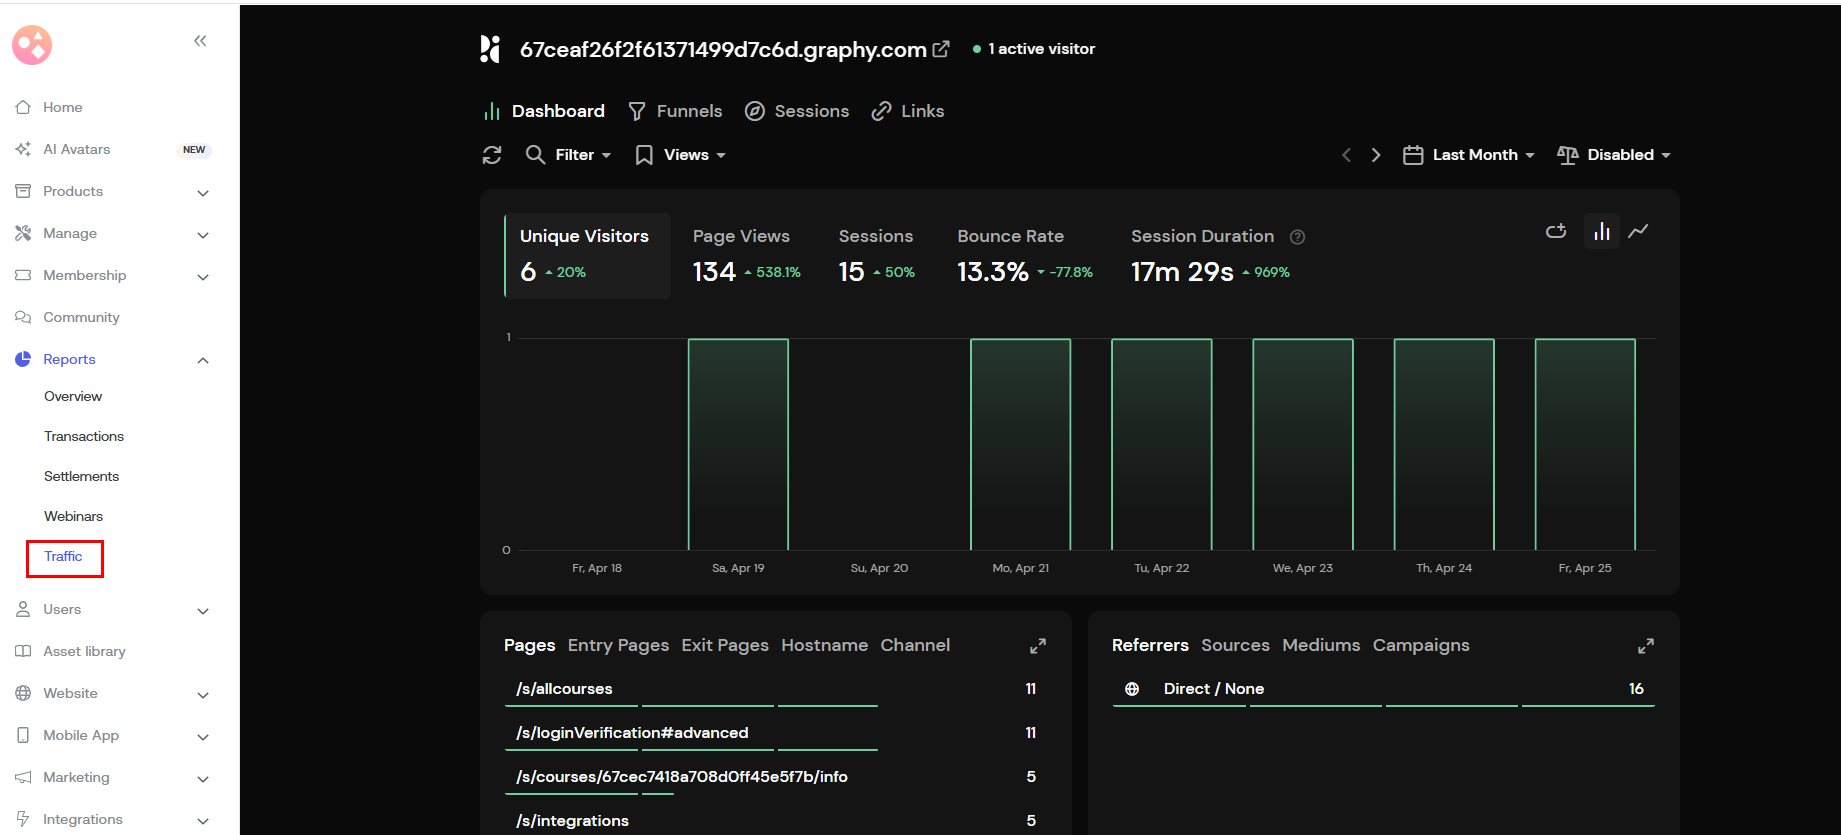
Task: Expand the Pages panel to fullscreen
Action: [x=1038, y=646]
